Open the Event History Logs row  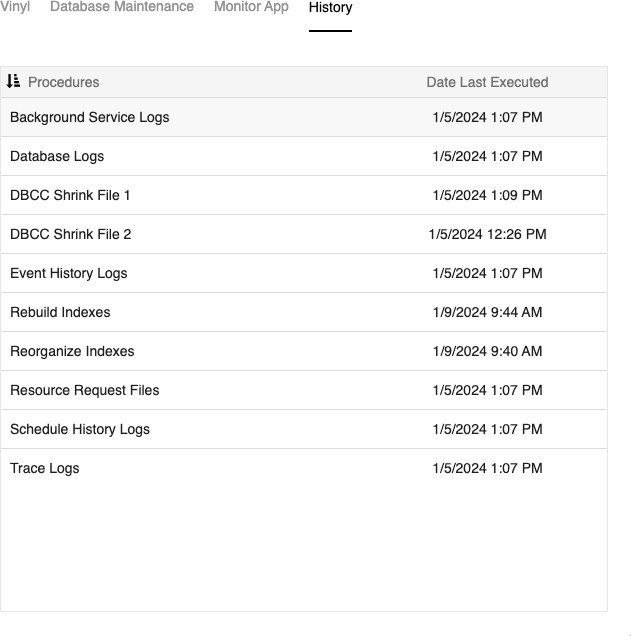point(69,273)
